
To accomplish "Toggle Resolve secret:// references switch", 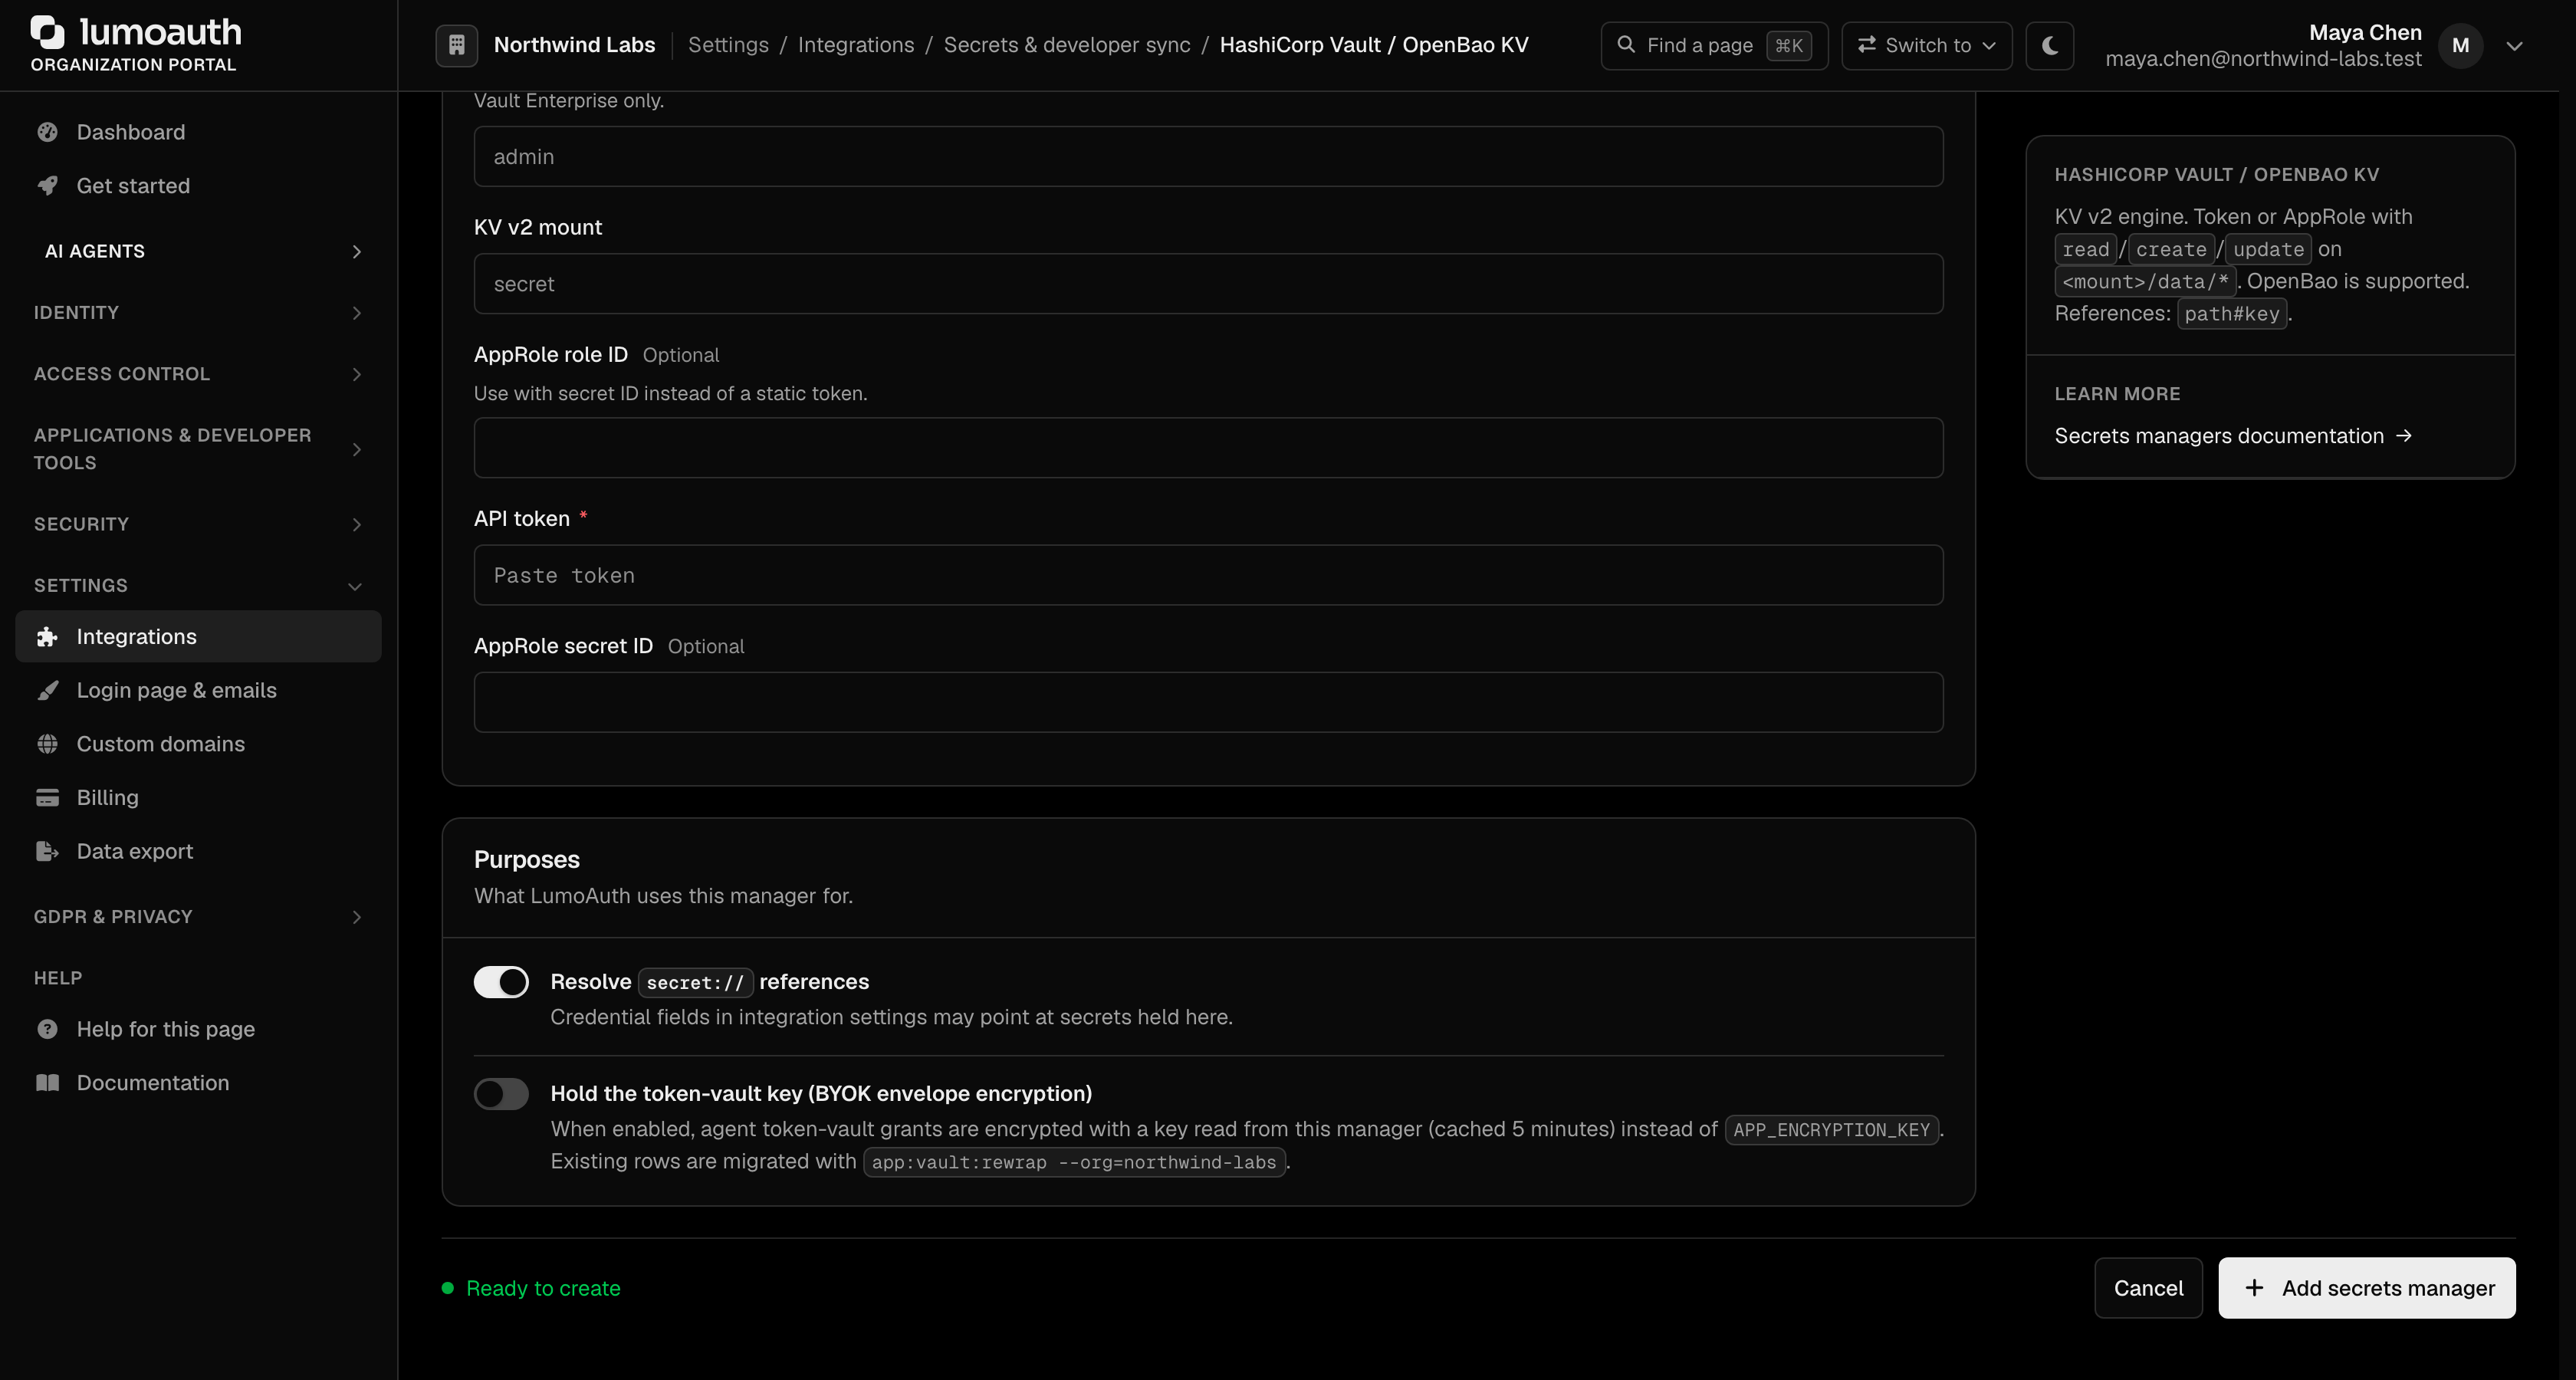I will 501,982.
